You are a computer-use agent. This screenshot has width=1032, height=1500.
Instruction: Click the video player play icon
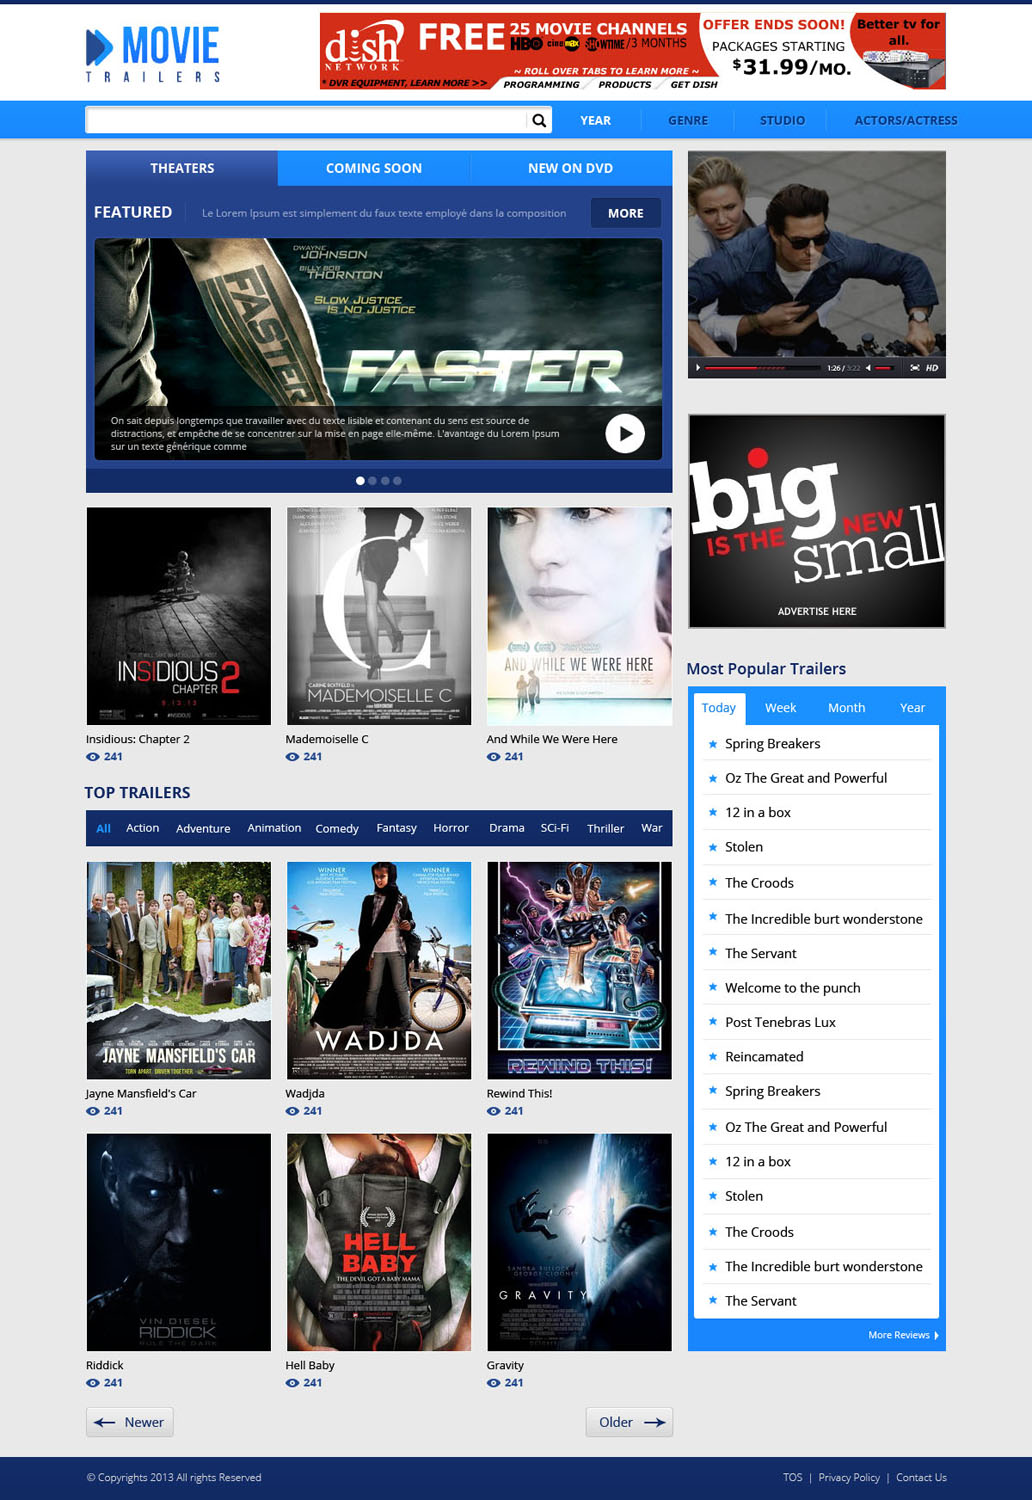click(x=698, y=367)
